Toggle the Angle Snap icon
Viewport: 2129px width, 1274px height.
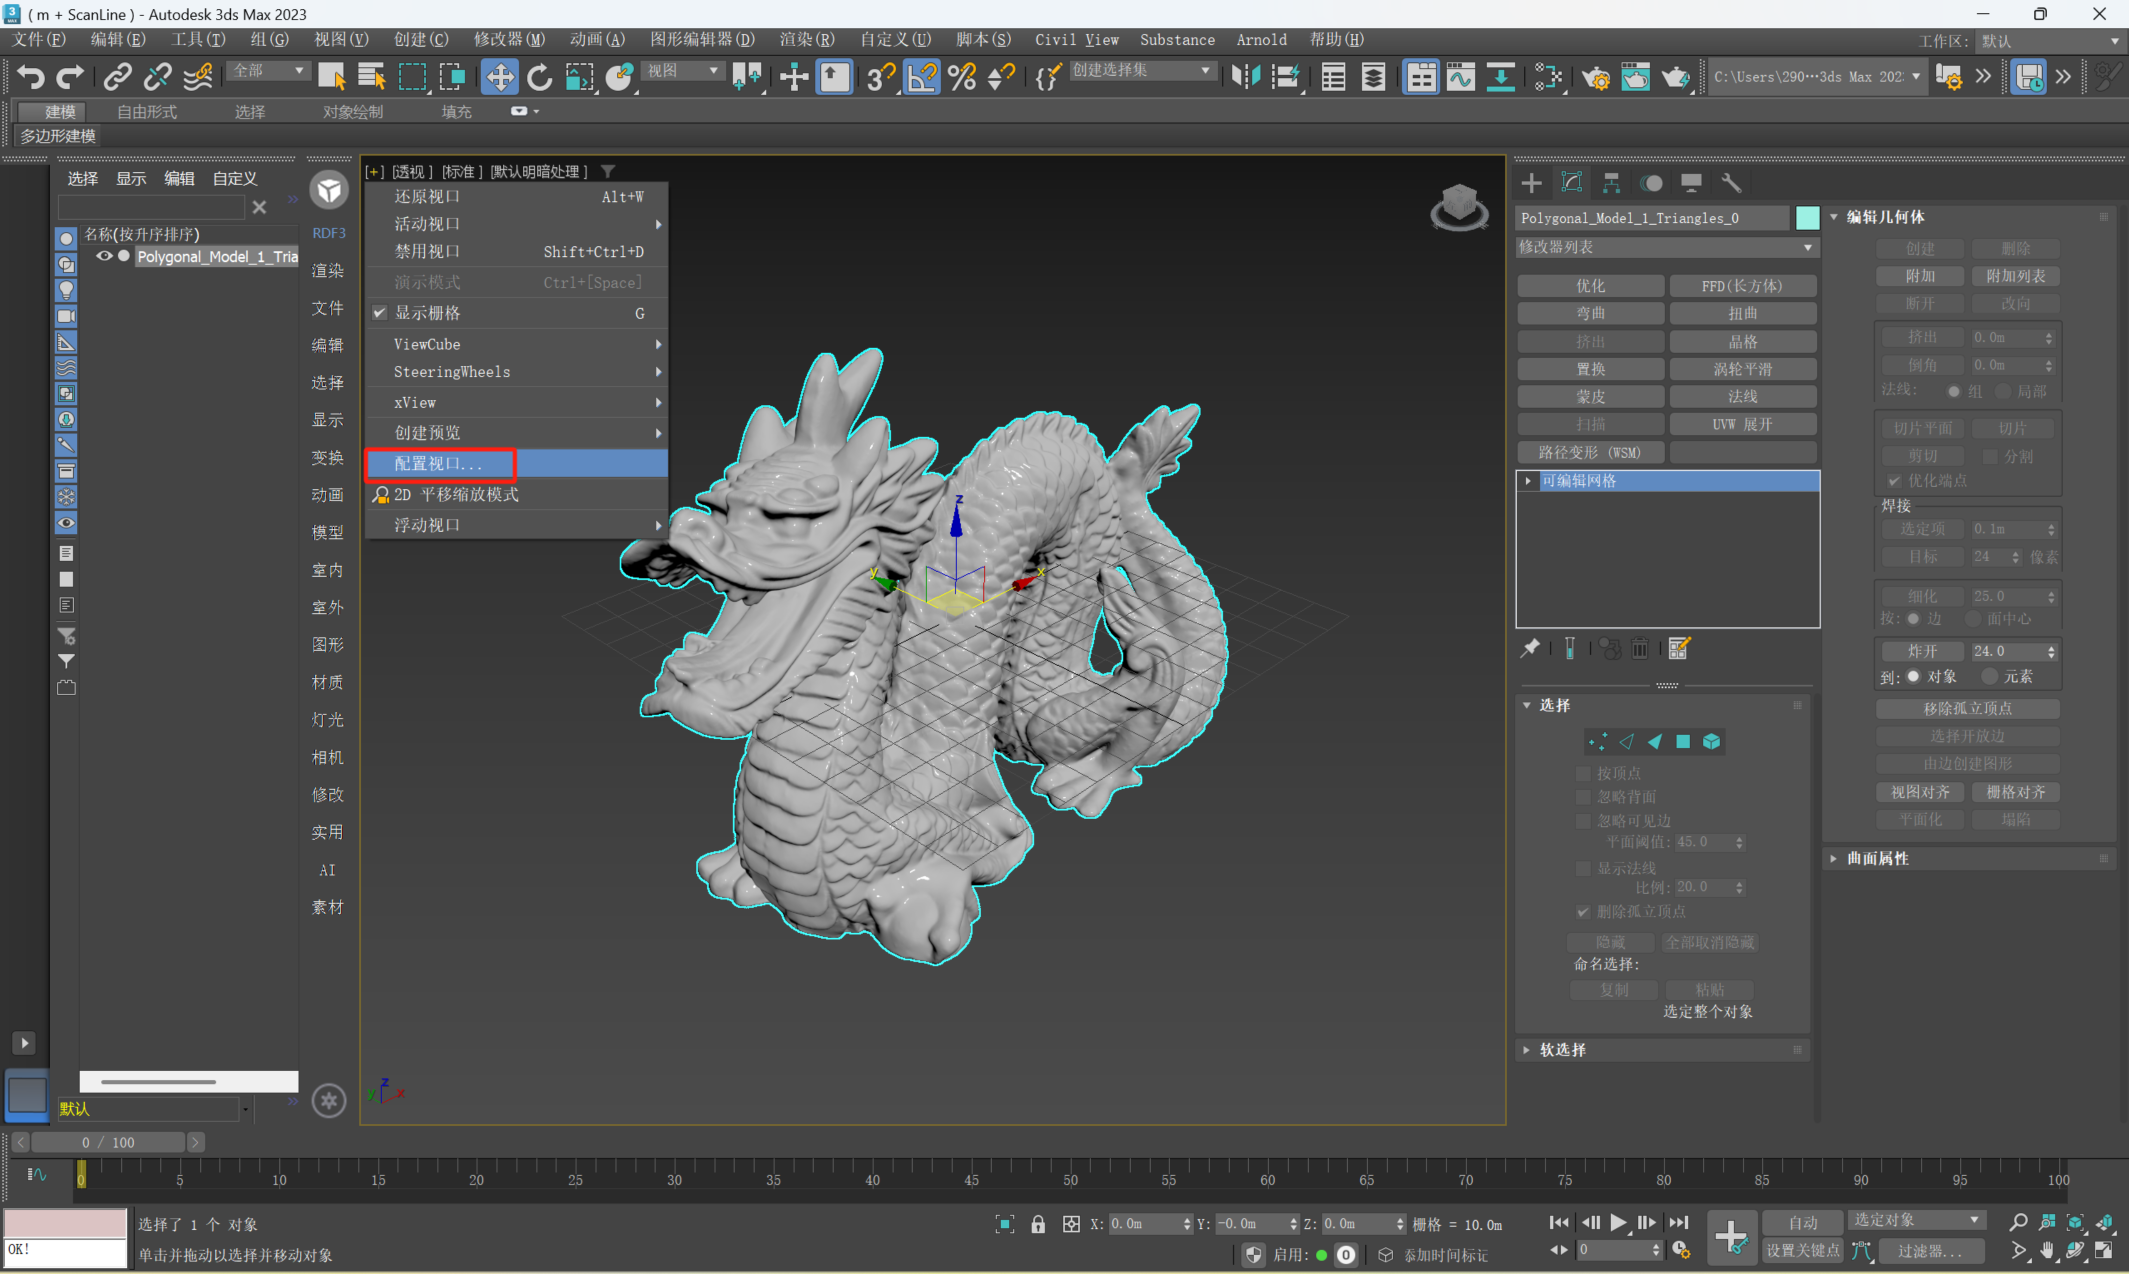[921, 77]
